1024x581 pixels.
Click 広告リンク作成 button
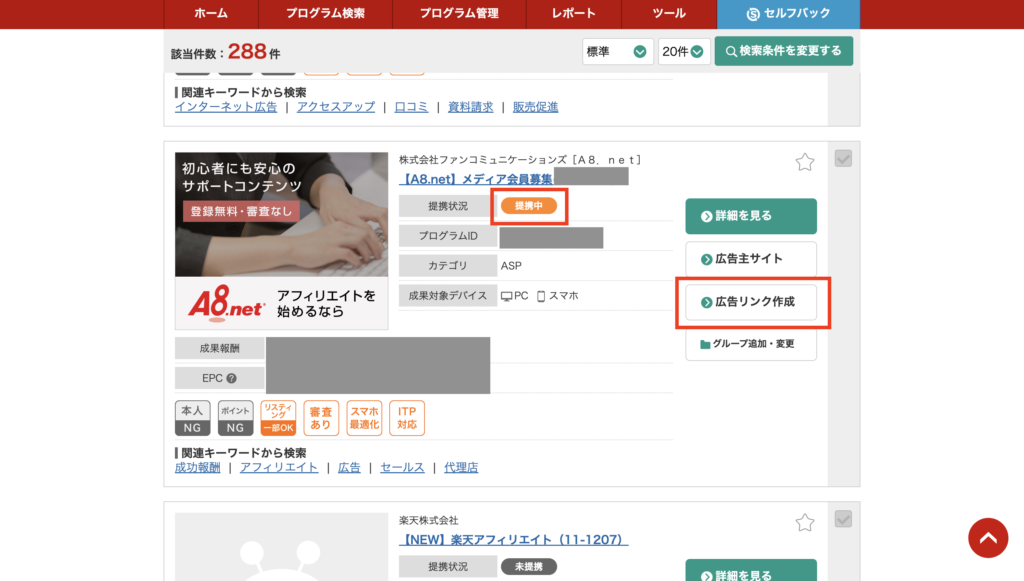click(x=751, y=302)
